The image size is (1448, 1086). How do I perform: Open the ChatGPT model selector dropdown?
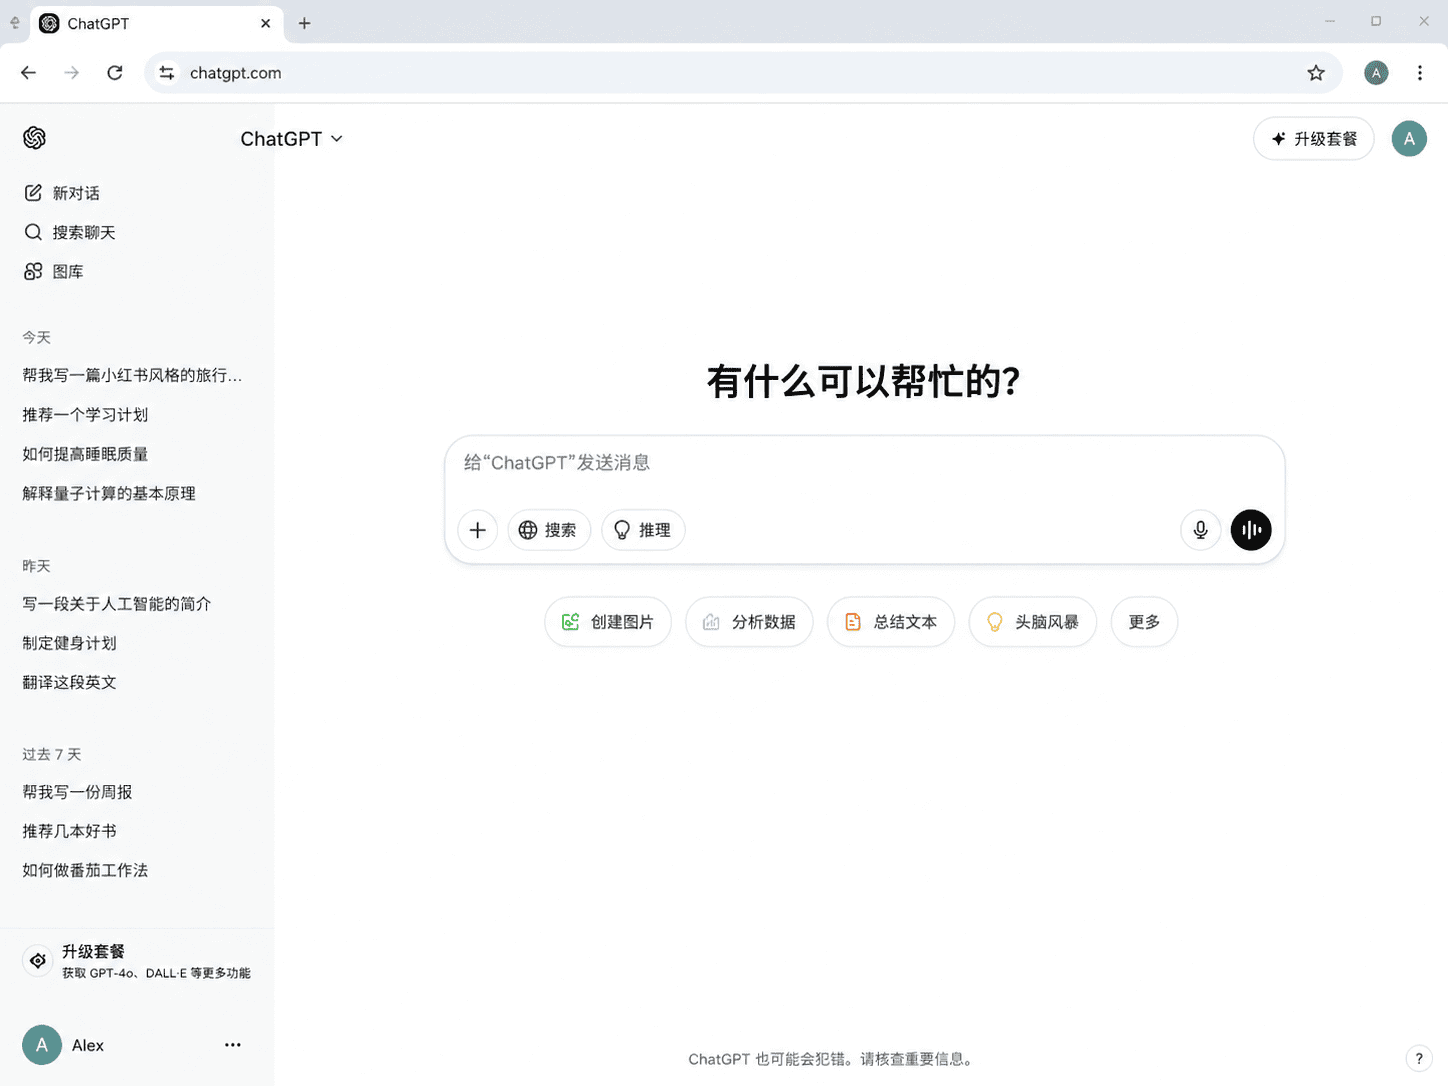point(291,139)
